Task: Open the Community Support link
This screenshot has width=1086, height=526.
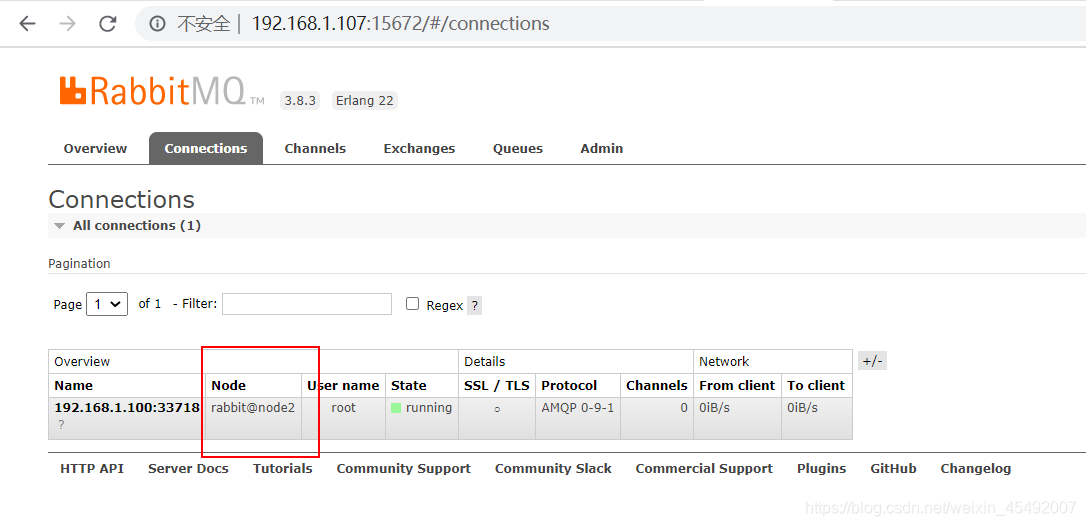Action: pos(404,468)
